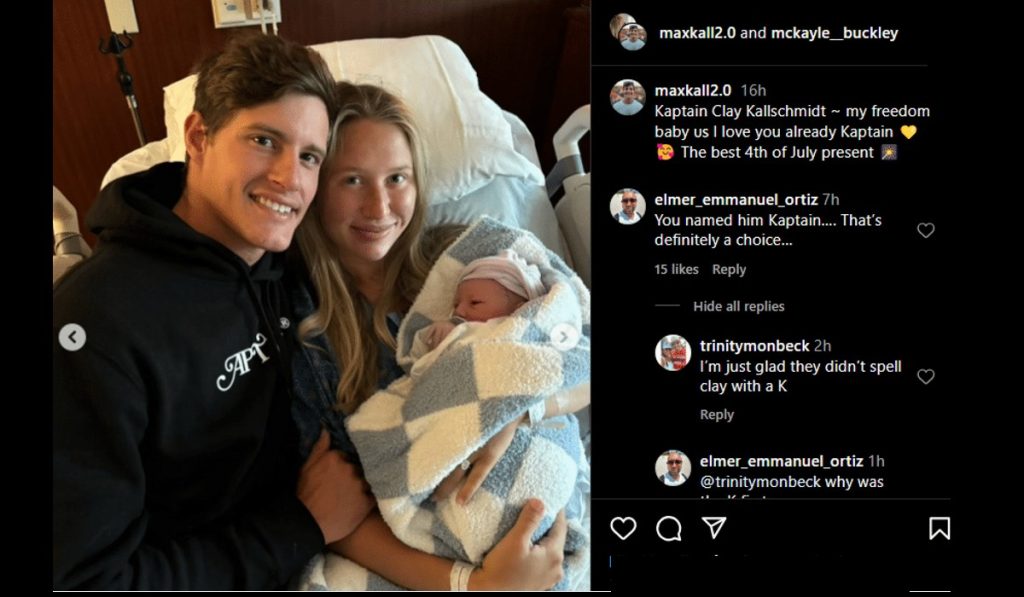Open header combined profile avatars
This screenshot has height=597, width=1024.
coord(628,31)
